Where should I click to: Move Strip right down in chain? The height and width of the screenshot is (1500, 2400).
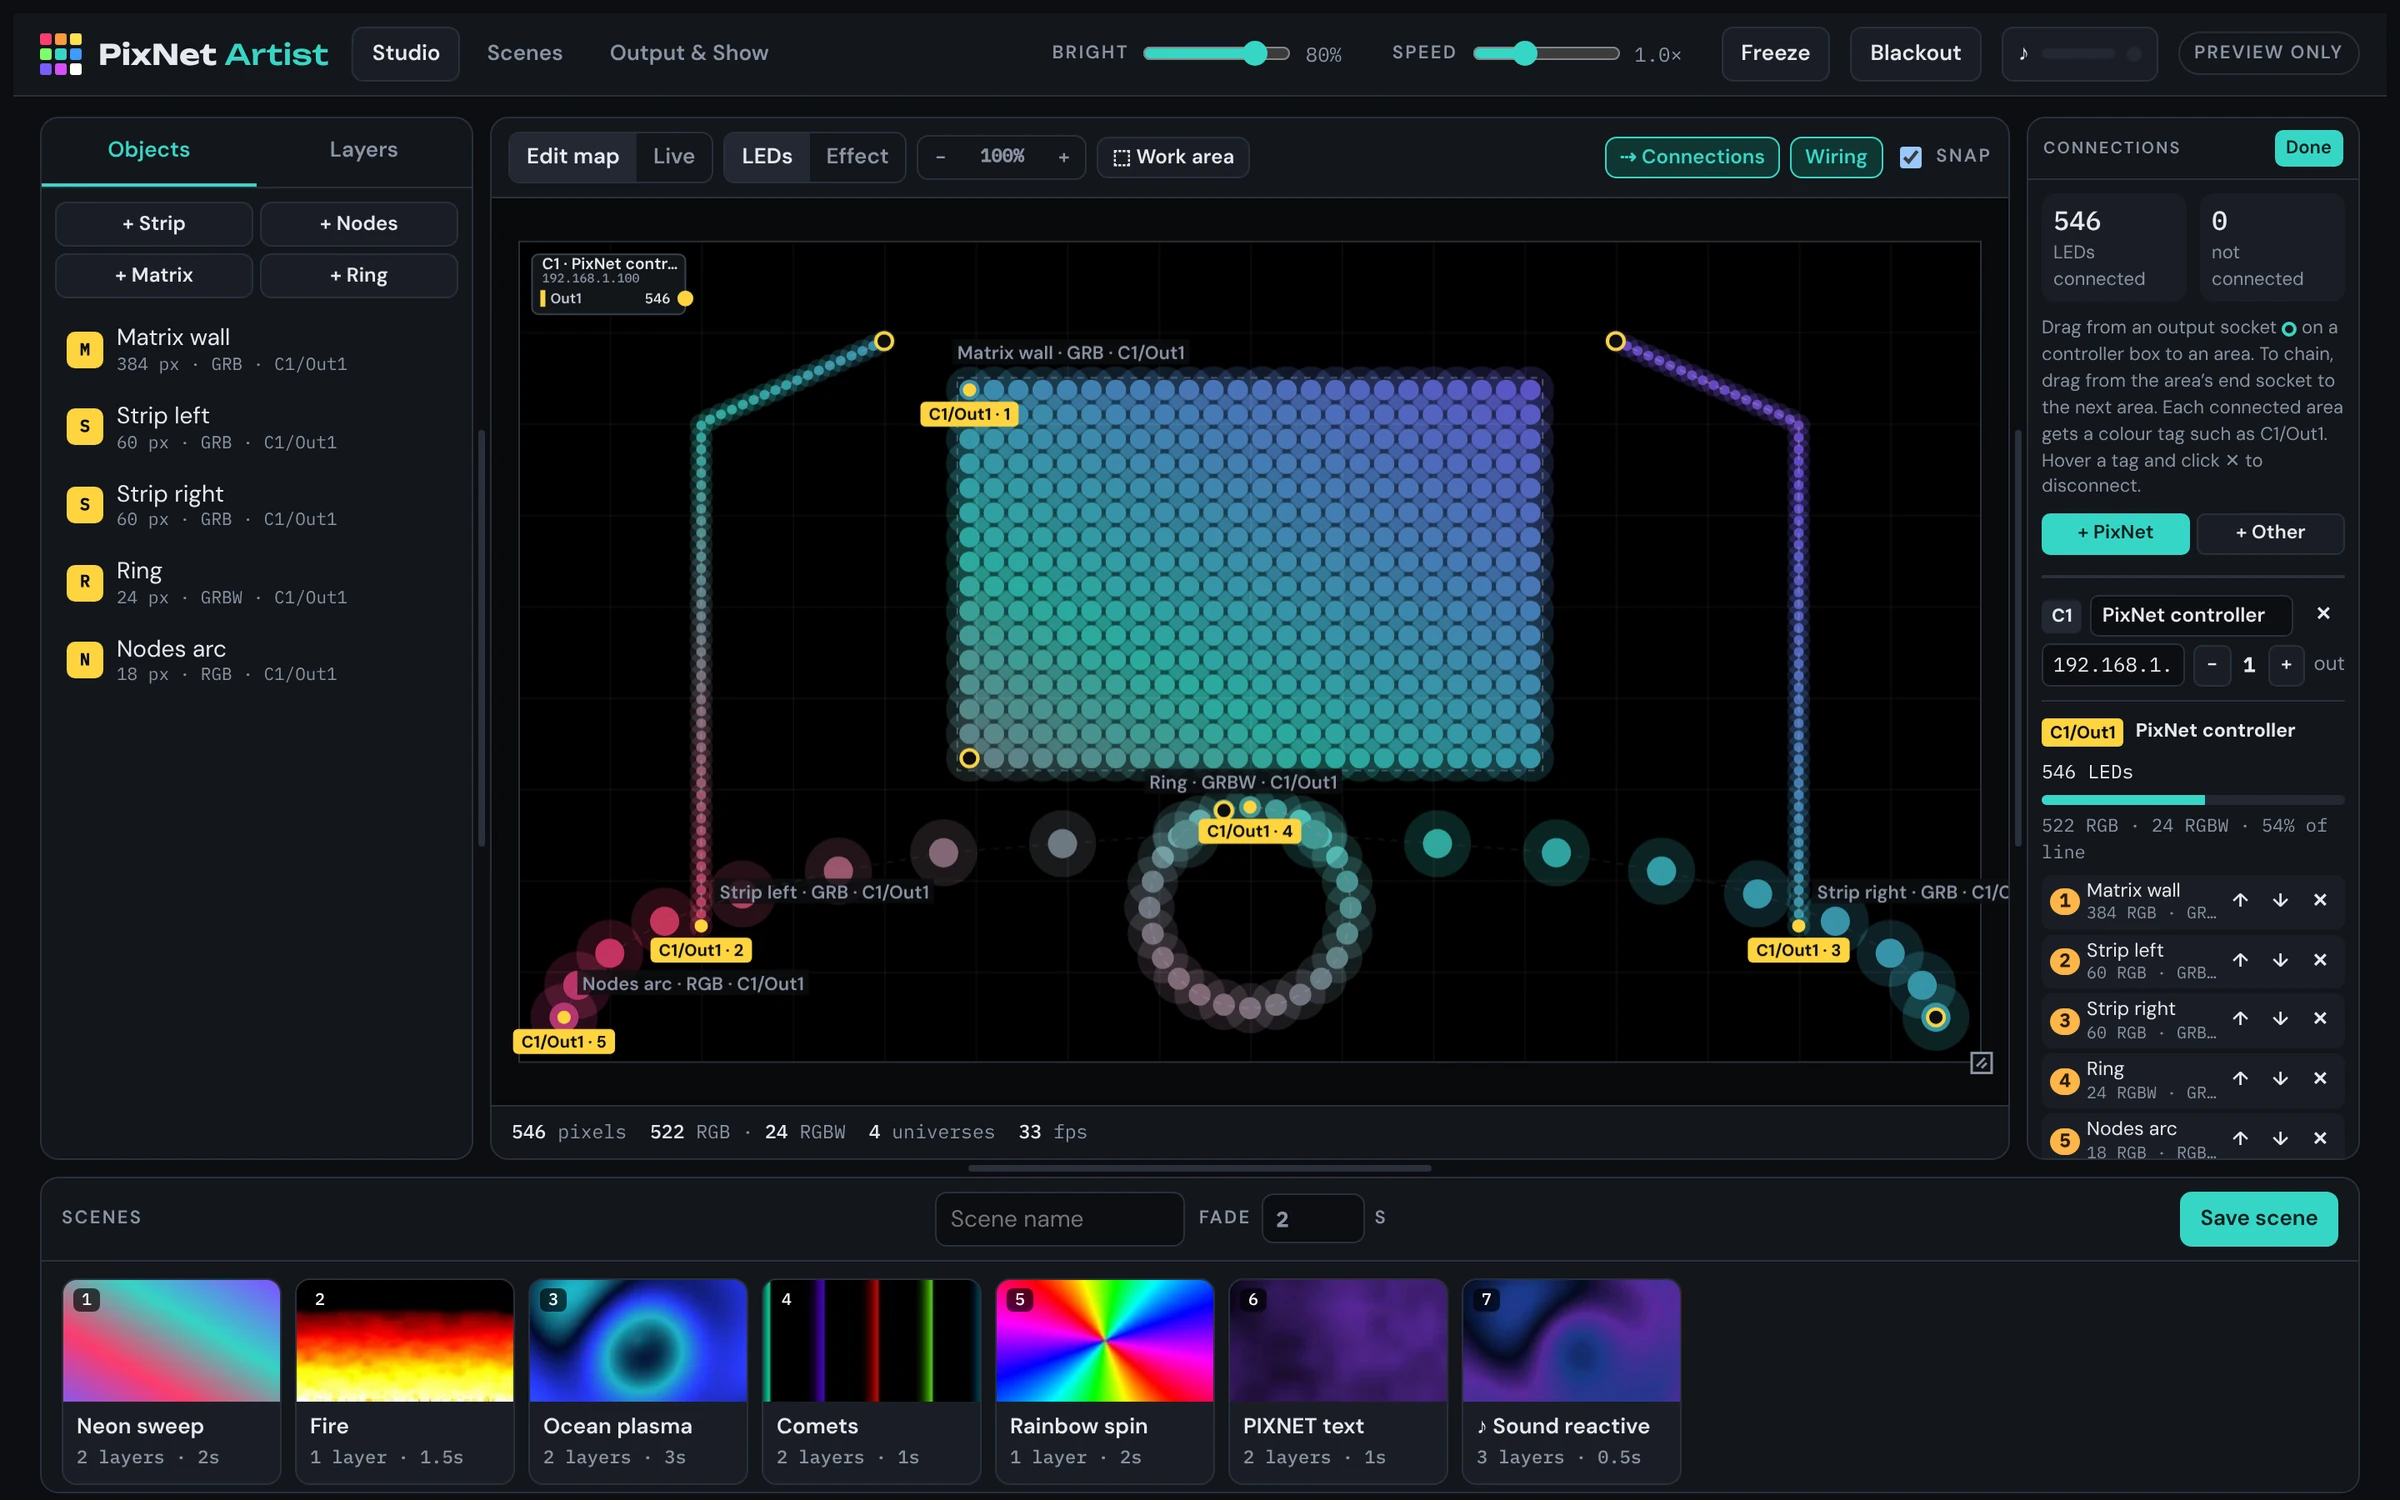2280,1018
